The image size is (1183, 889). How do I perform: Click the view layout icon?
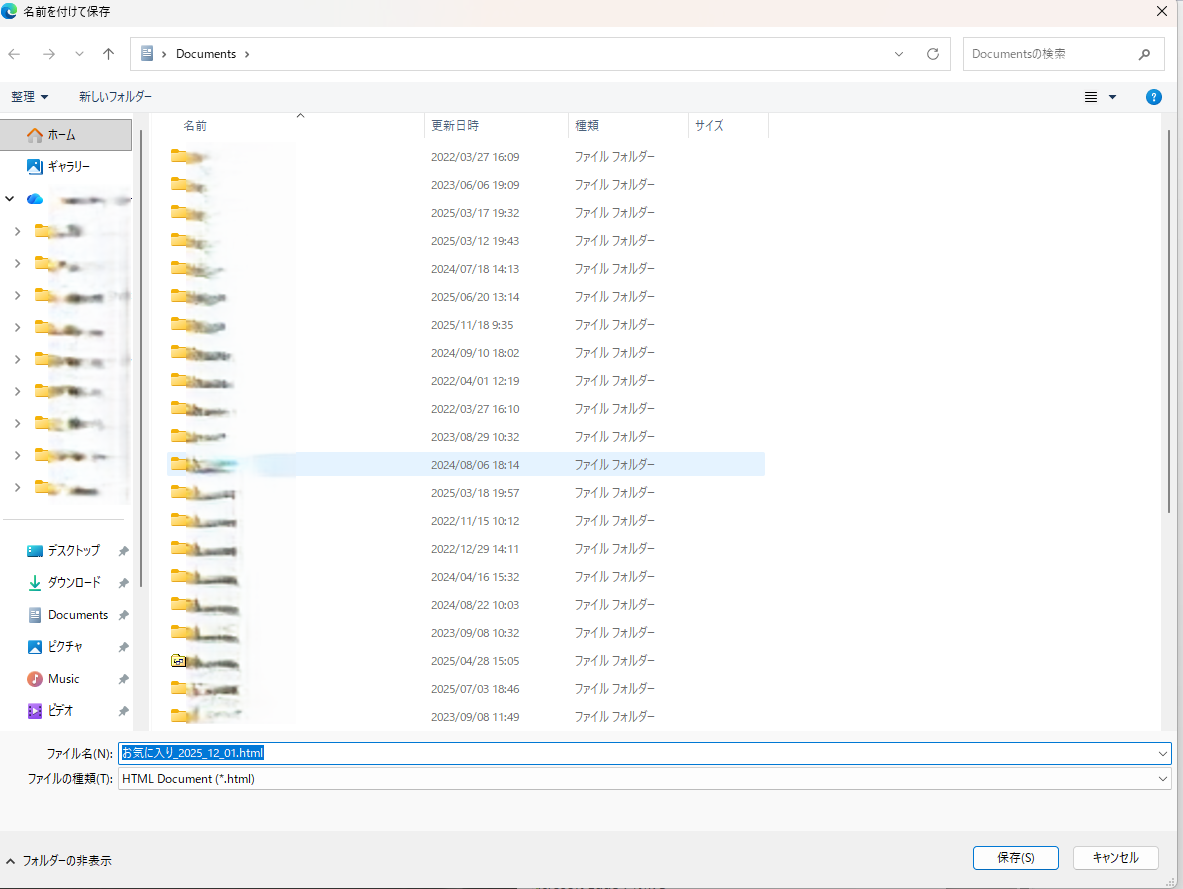pos(1091,97)
